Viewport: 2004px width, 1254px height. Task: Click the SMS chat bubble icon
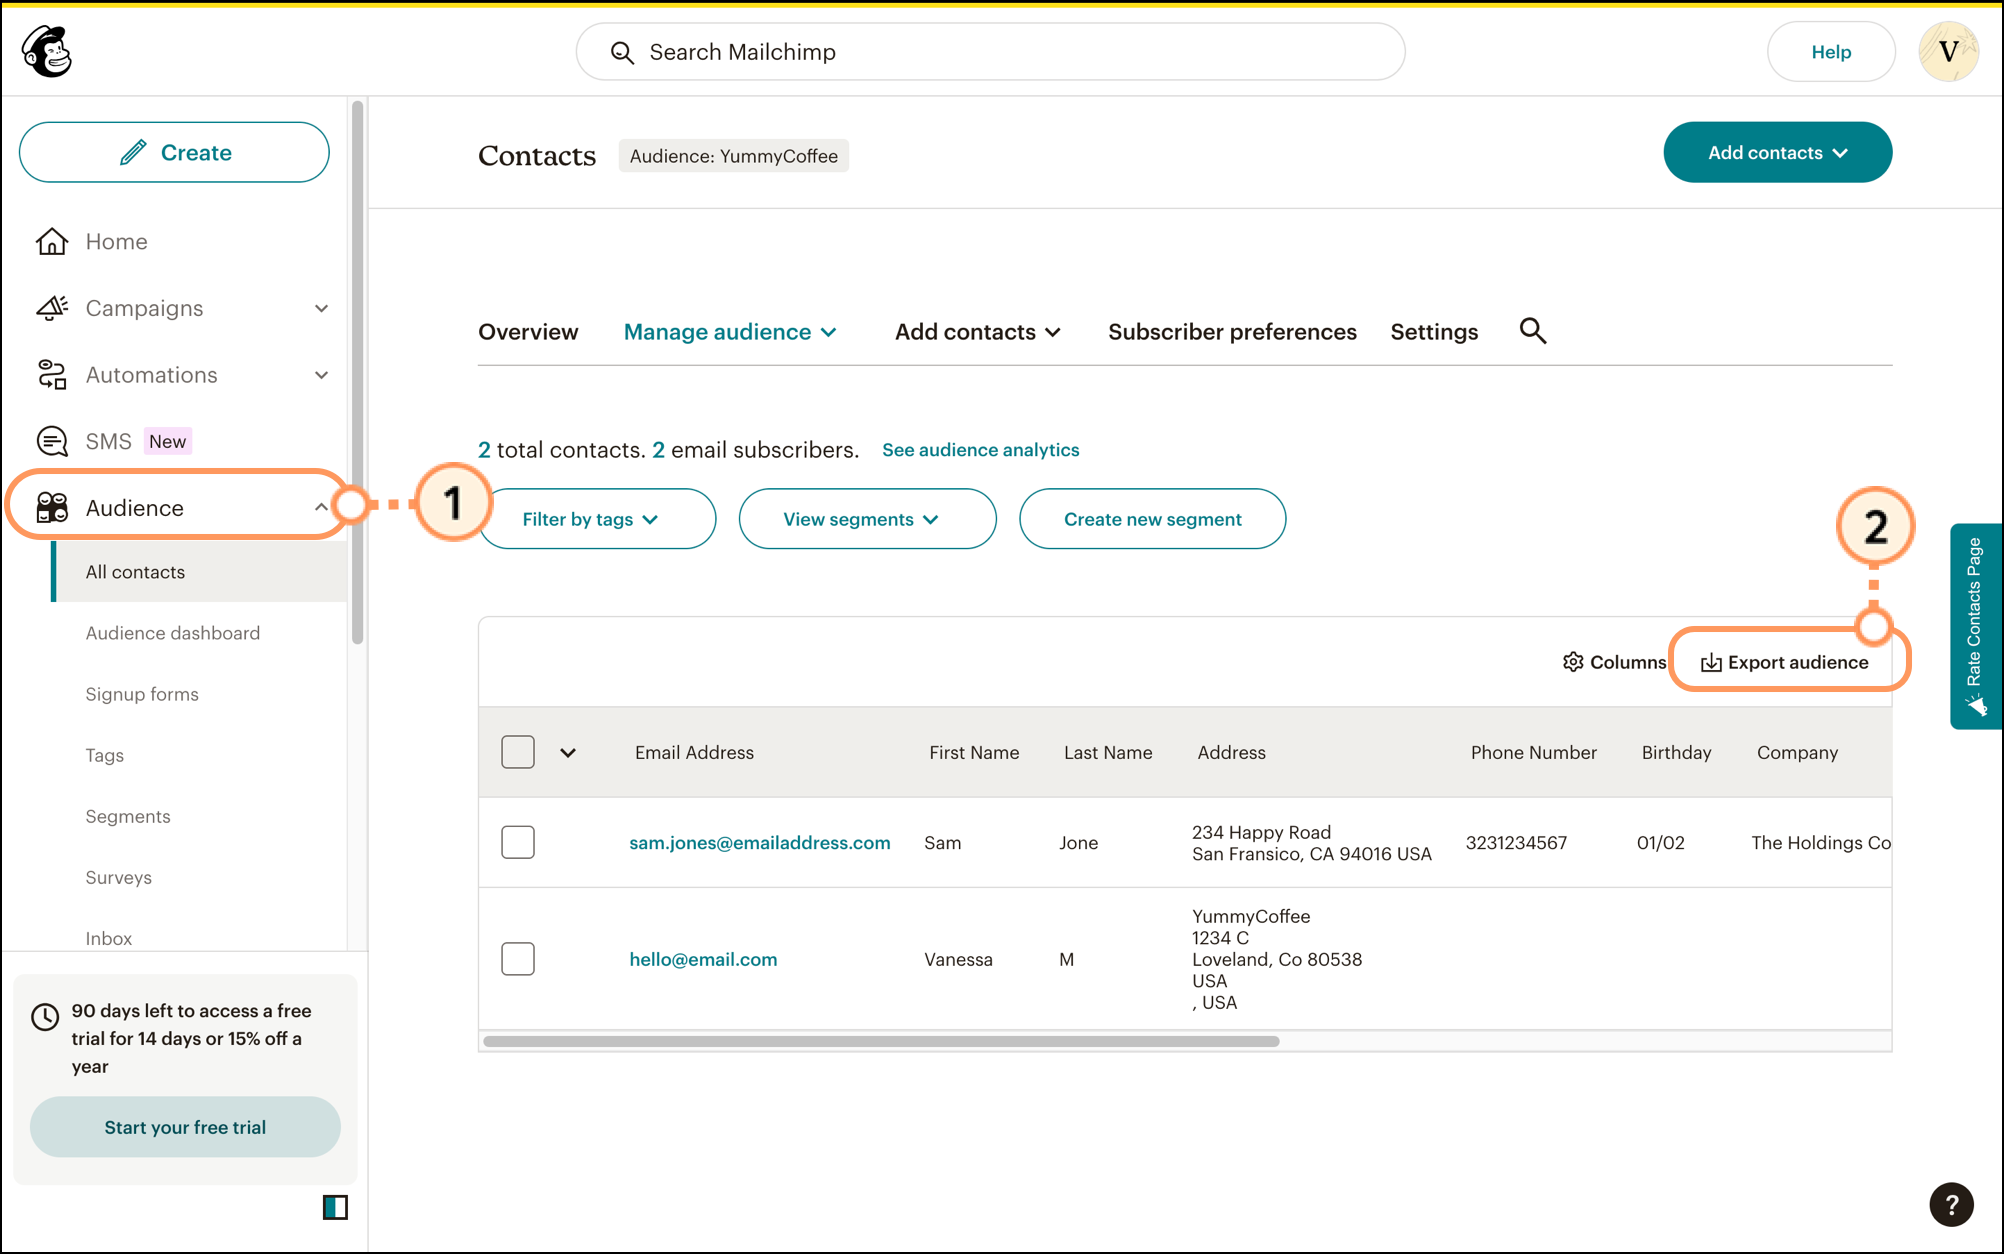click(x=52, y=441)
